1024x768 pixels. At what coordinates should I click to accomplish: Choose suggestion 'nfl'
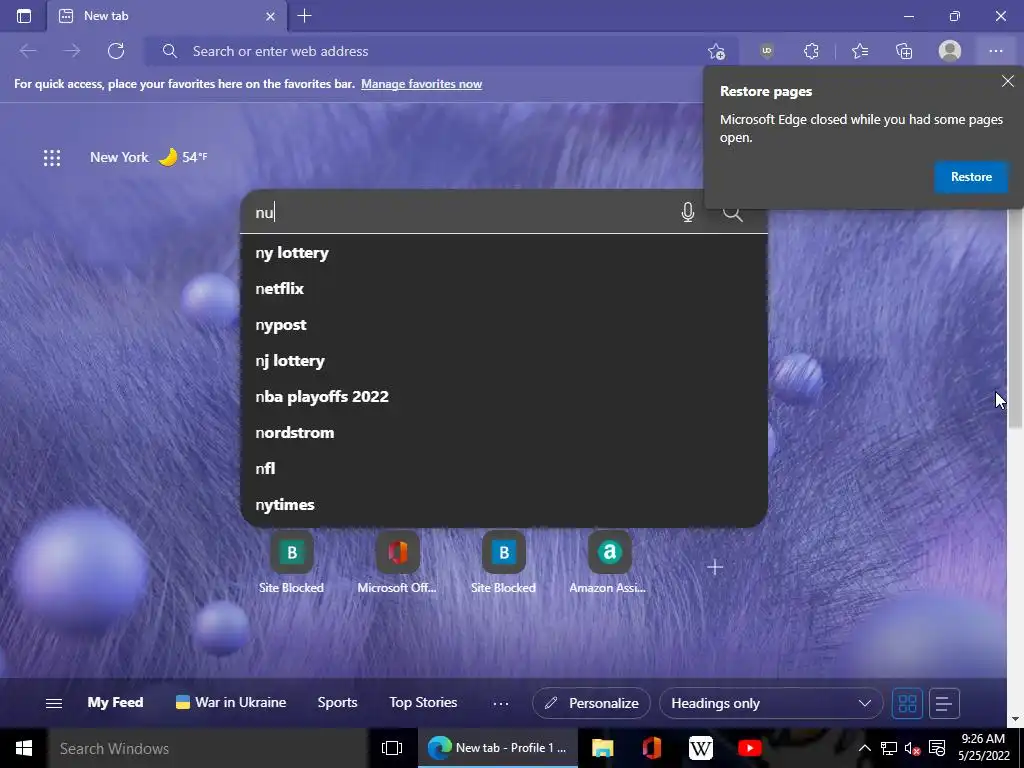(x=504, y=468)
